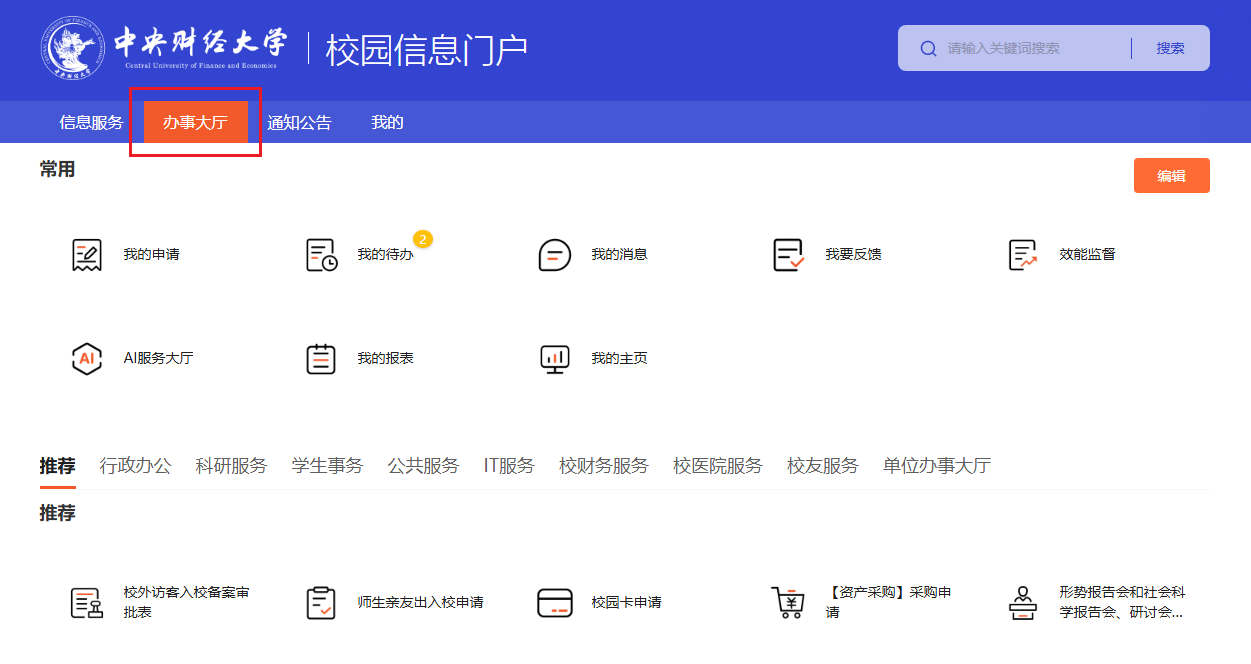
Task: Open 我的消息 chat bubble icon
Action: click(555, 255)
